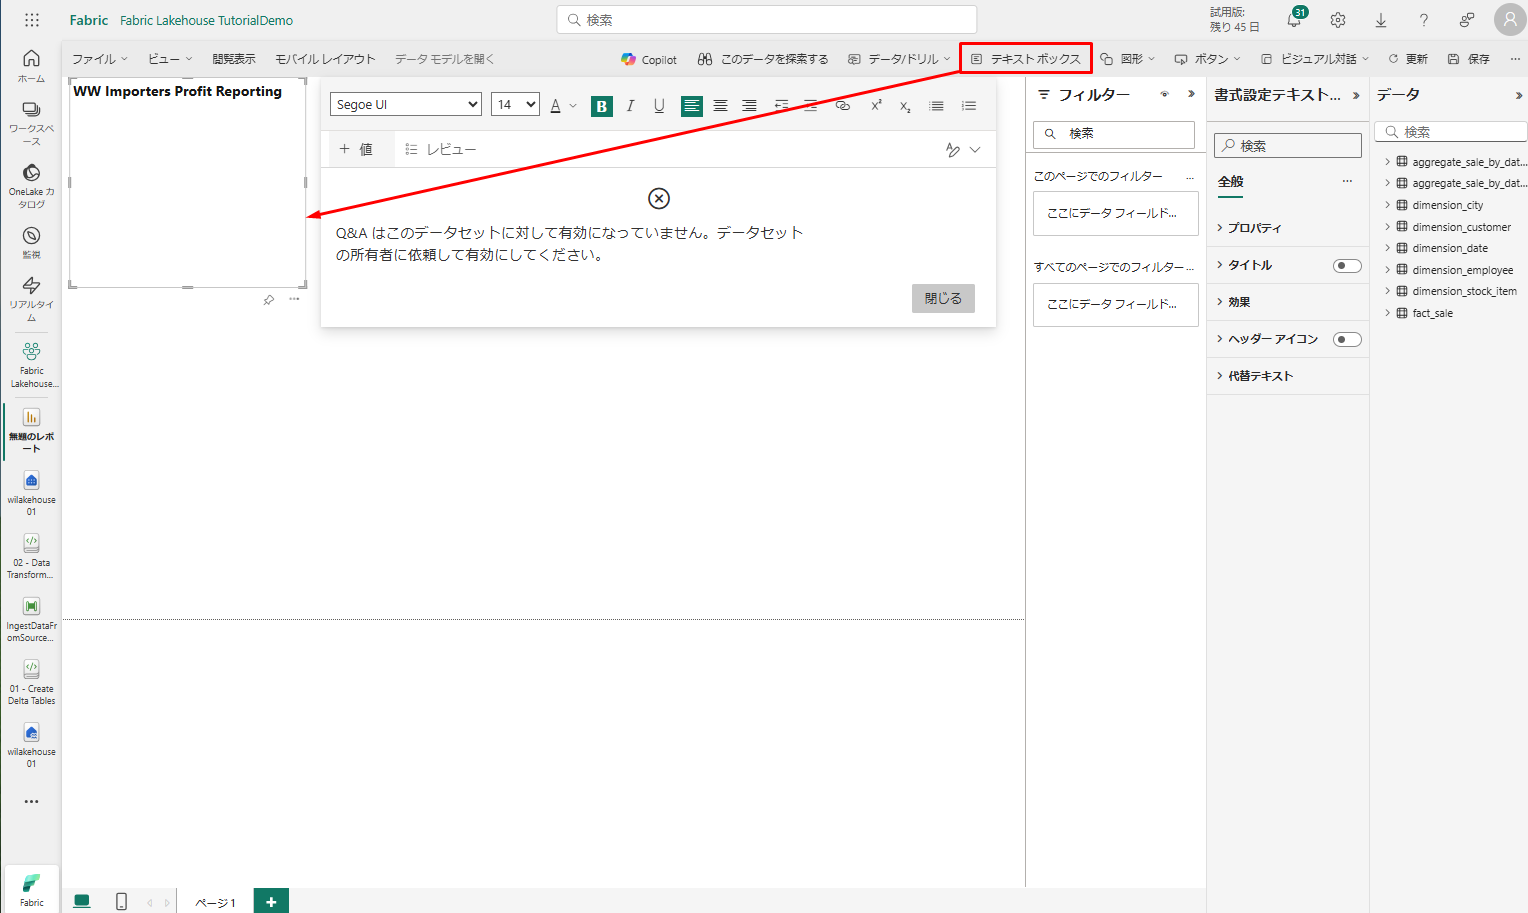Align text to the left
This screenshot has height=913, width=1528.
691,106
